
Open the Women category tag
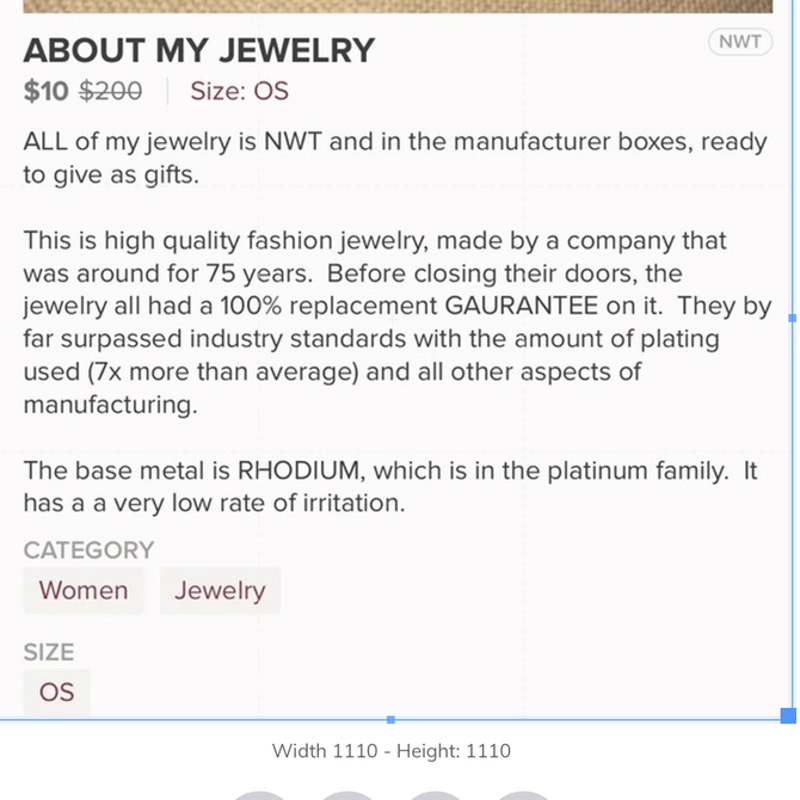[x=84, y=590]
